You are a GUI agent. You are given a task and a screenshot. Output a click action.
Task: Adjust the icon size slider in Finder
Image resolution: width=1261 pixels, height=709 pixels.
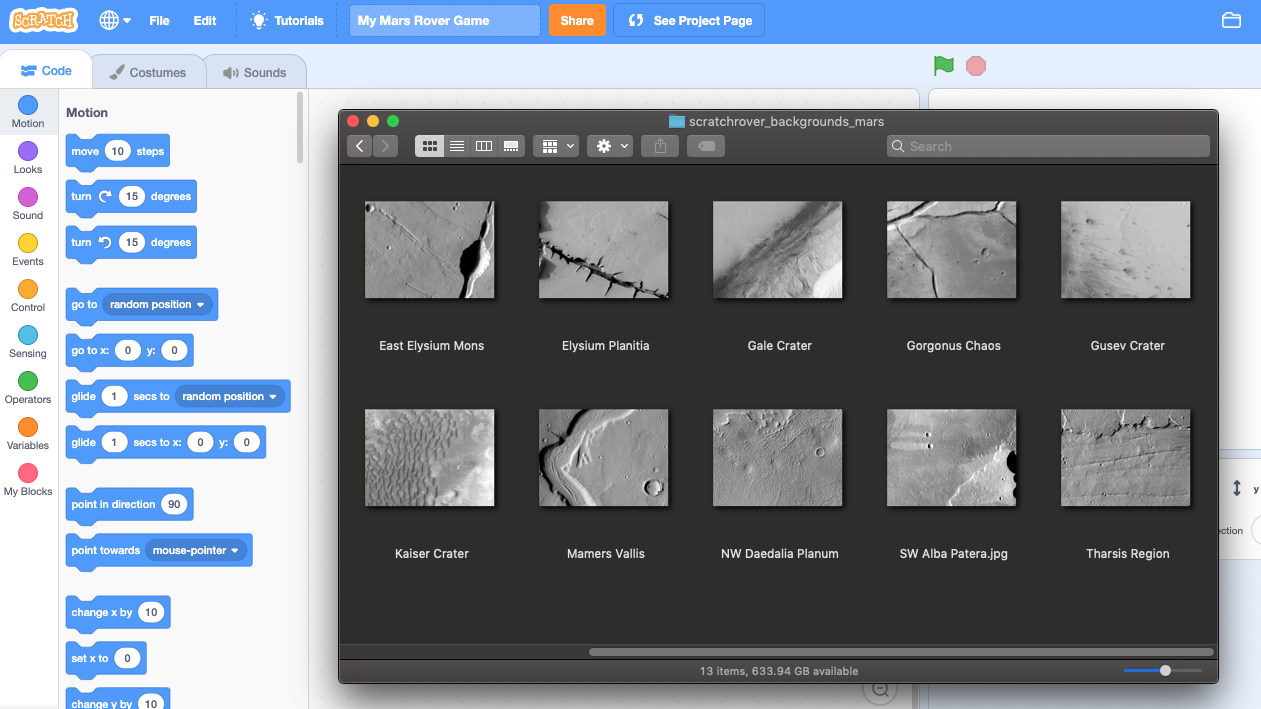[x=1164, y=671]
